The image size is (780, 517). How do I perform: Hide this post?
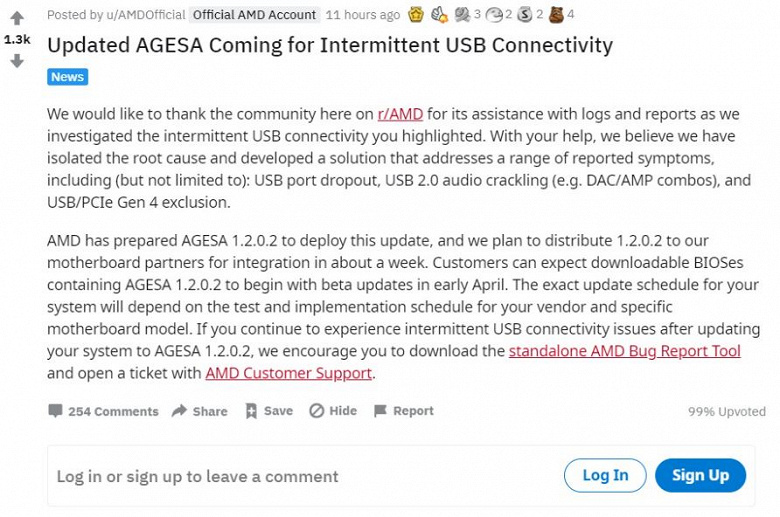(x=333, y=411)
